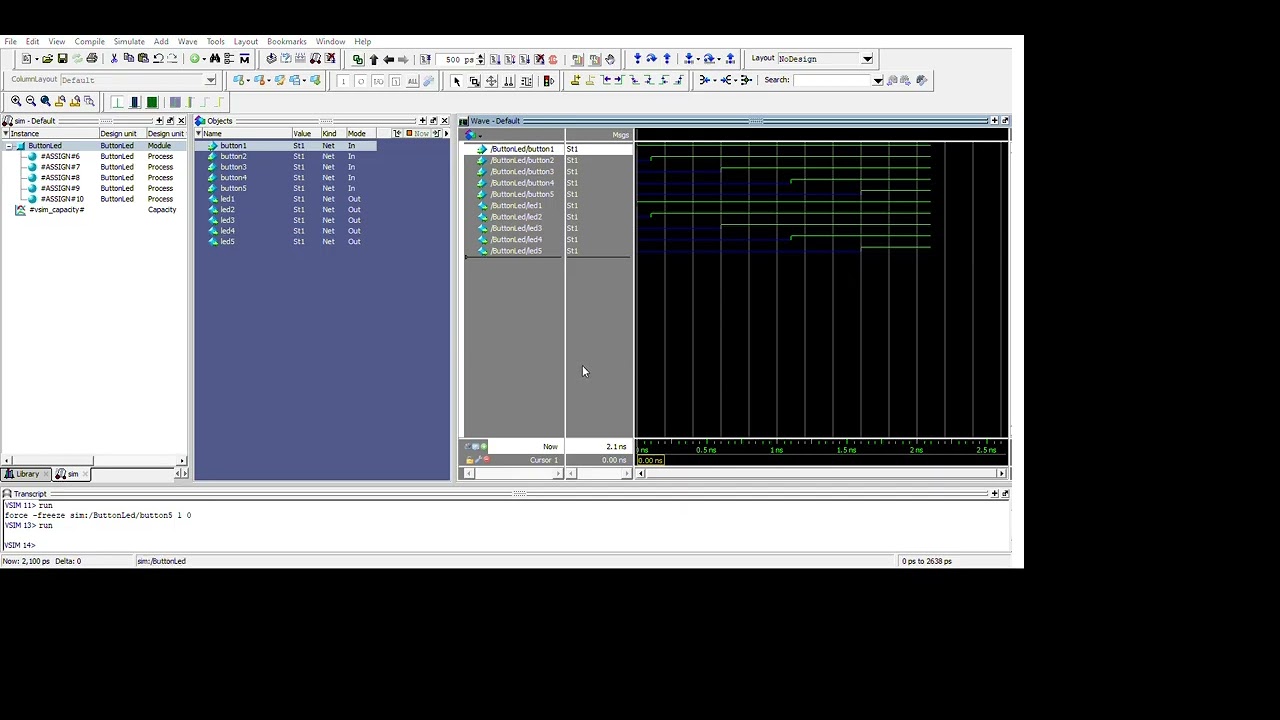Open the Bookmarks menu
This screenshot has height=720, width=1280.
(x=286, y=42)
